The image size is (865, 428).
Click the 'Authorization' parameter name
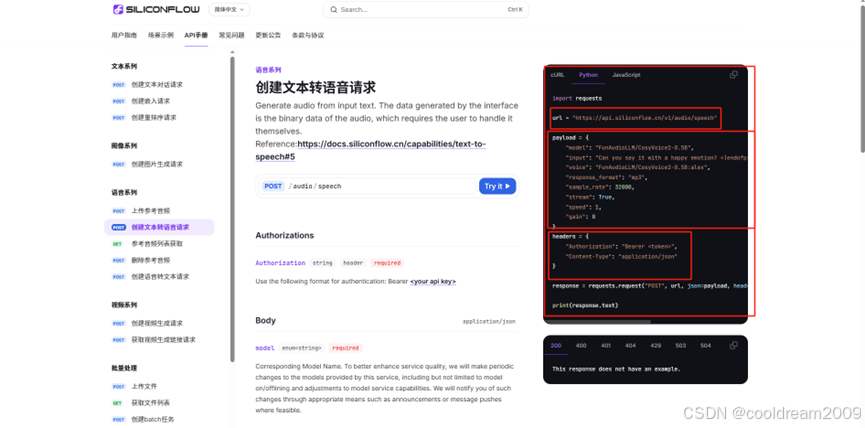[280, 263]
